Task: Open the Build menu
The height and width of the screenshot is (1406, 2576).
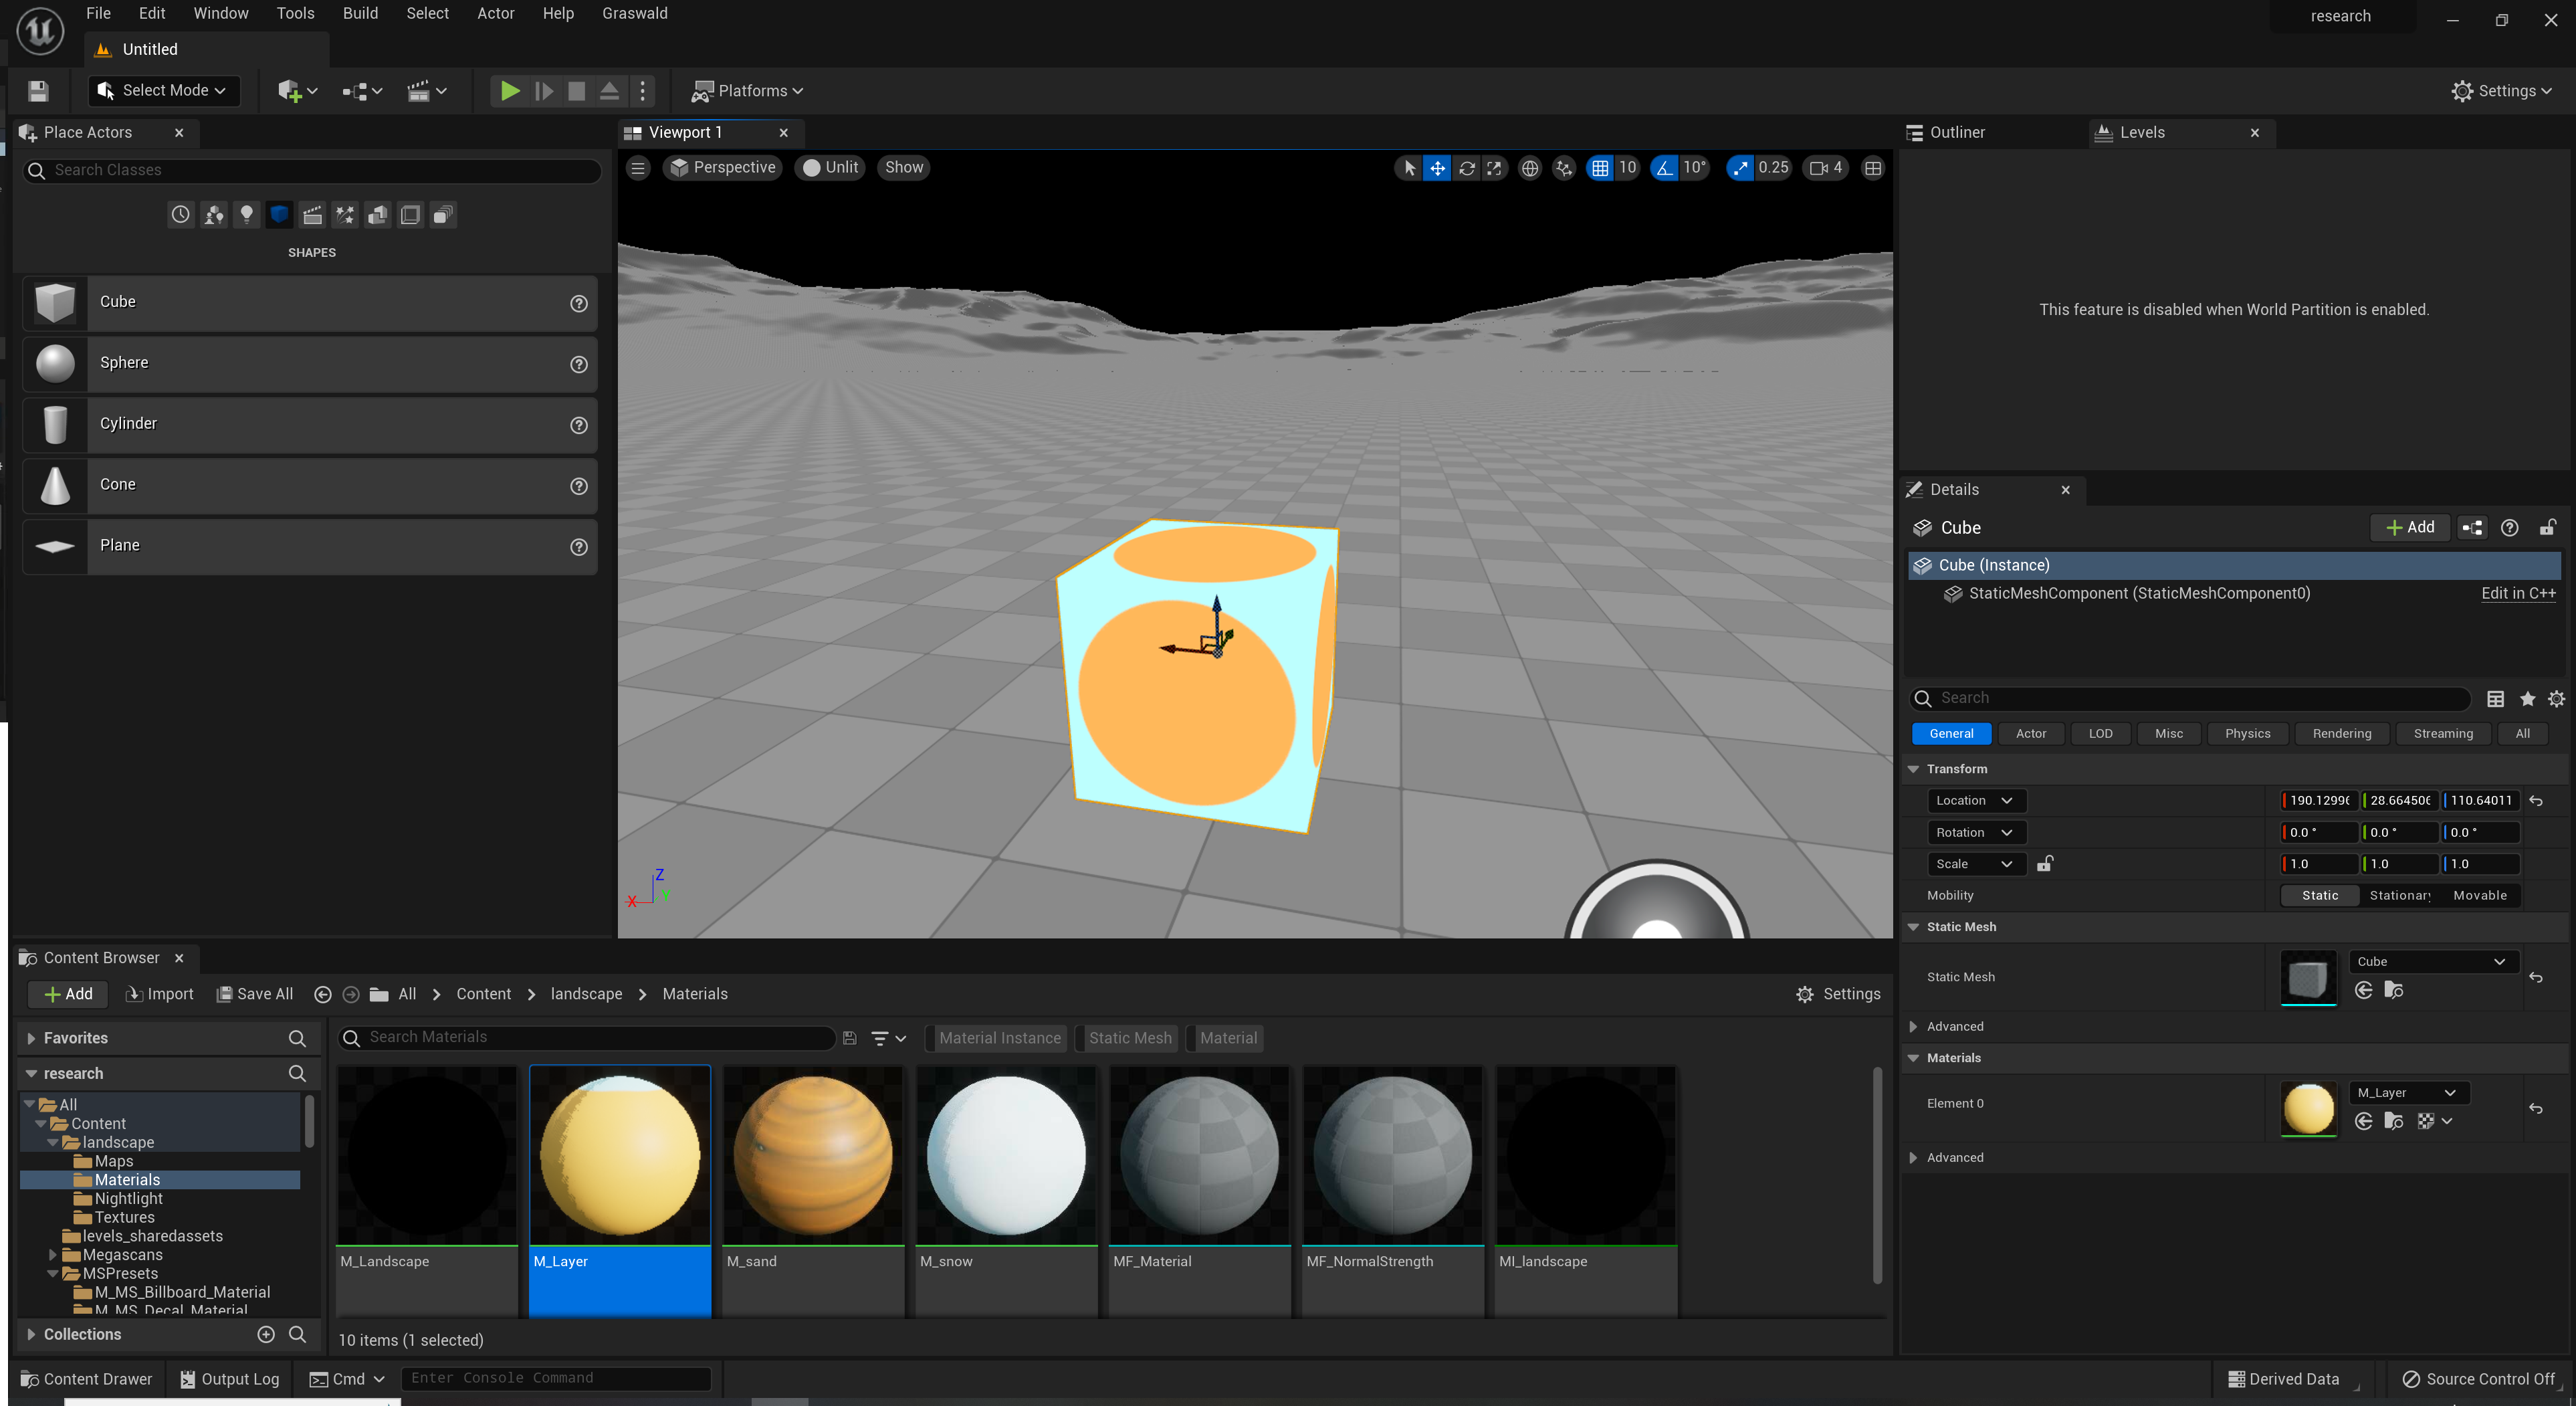Action: click(x=360, y=13)
